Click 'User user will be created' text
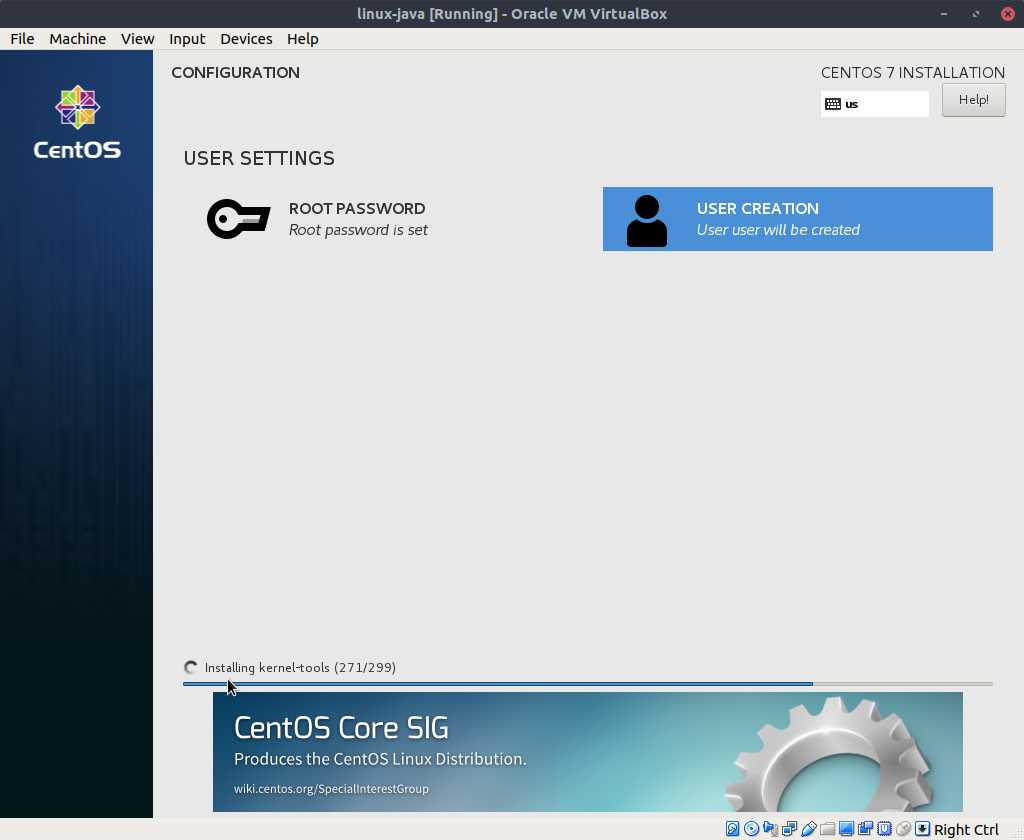 (x=778, y=230)
